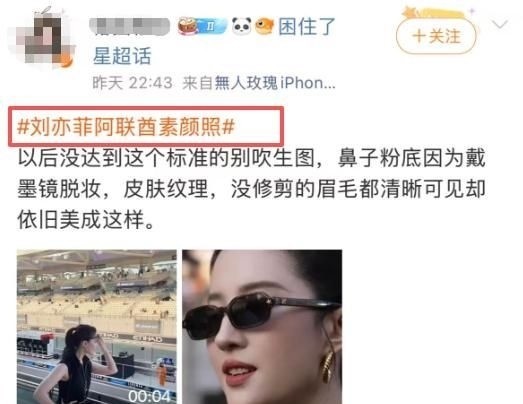Click the 来自無人玫瑰iPhone source label
Viewport: 523px width, 404px height.
(259, 83)
